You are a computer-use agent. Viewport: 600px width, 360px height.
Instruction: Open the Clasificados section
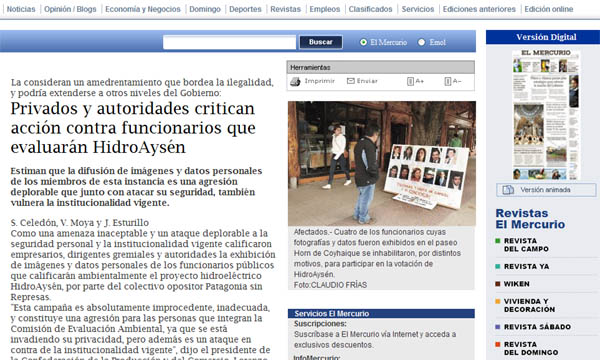coord(370,9)
